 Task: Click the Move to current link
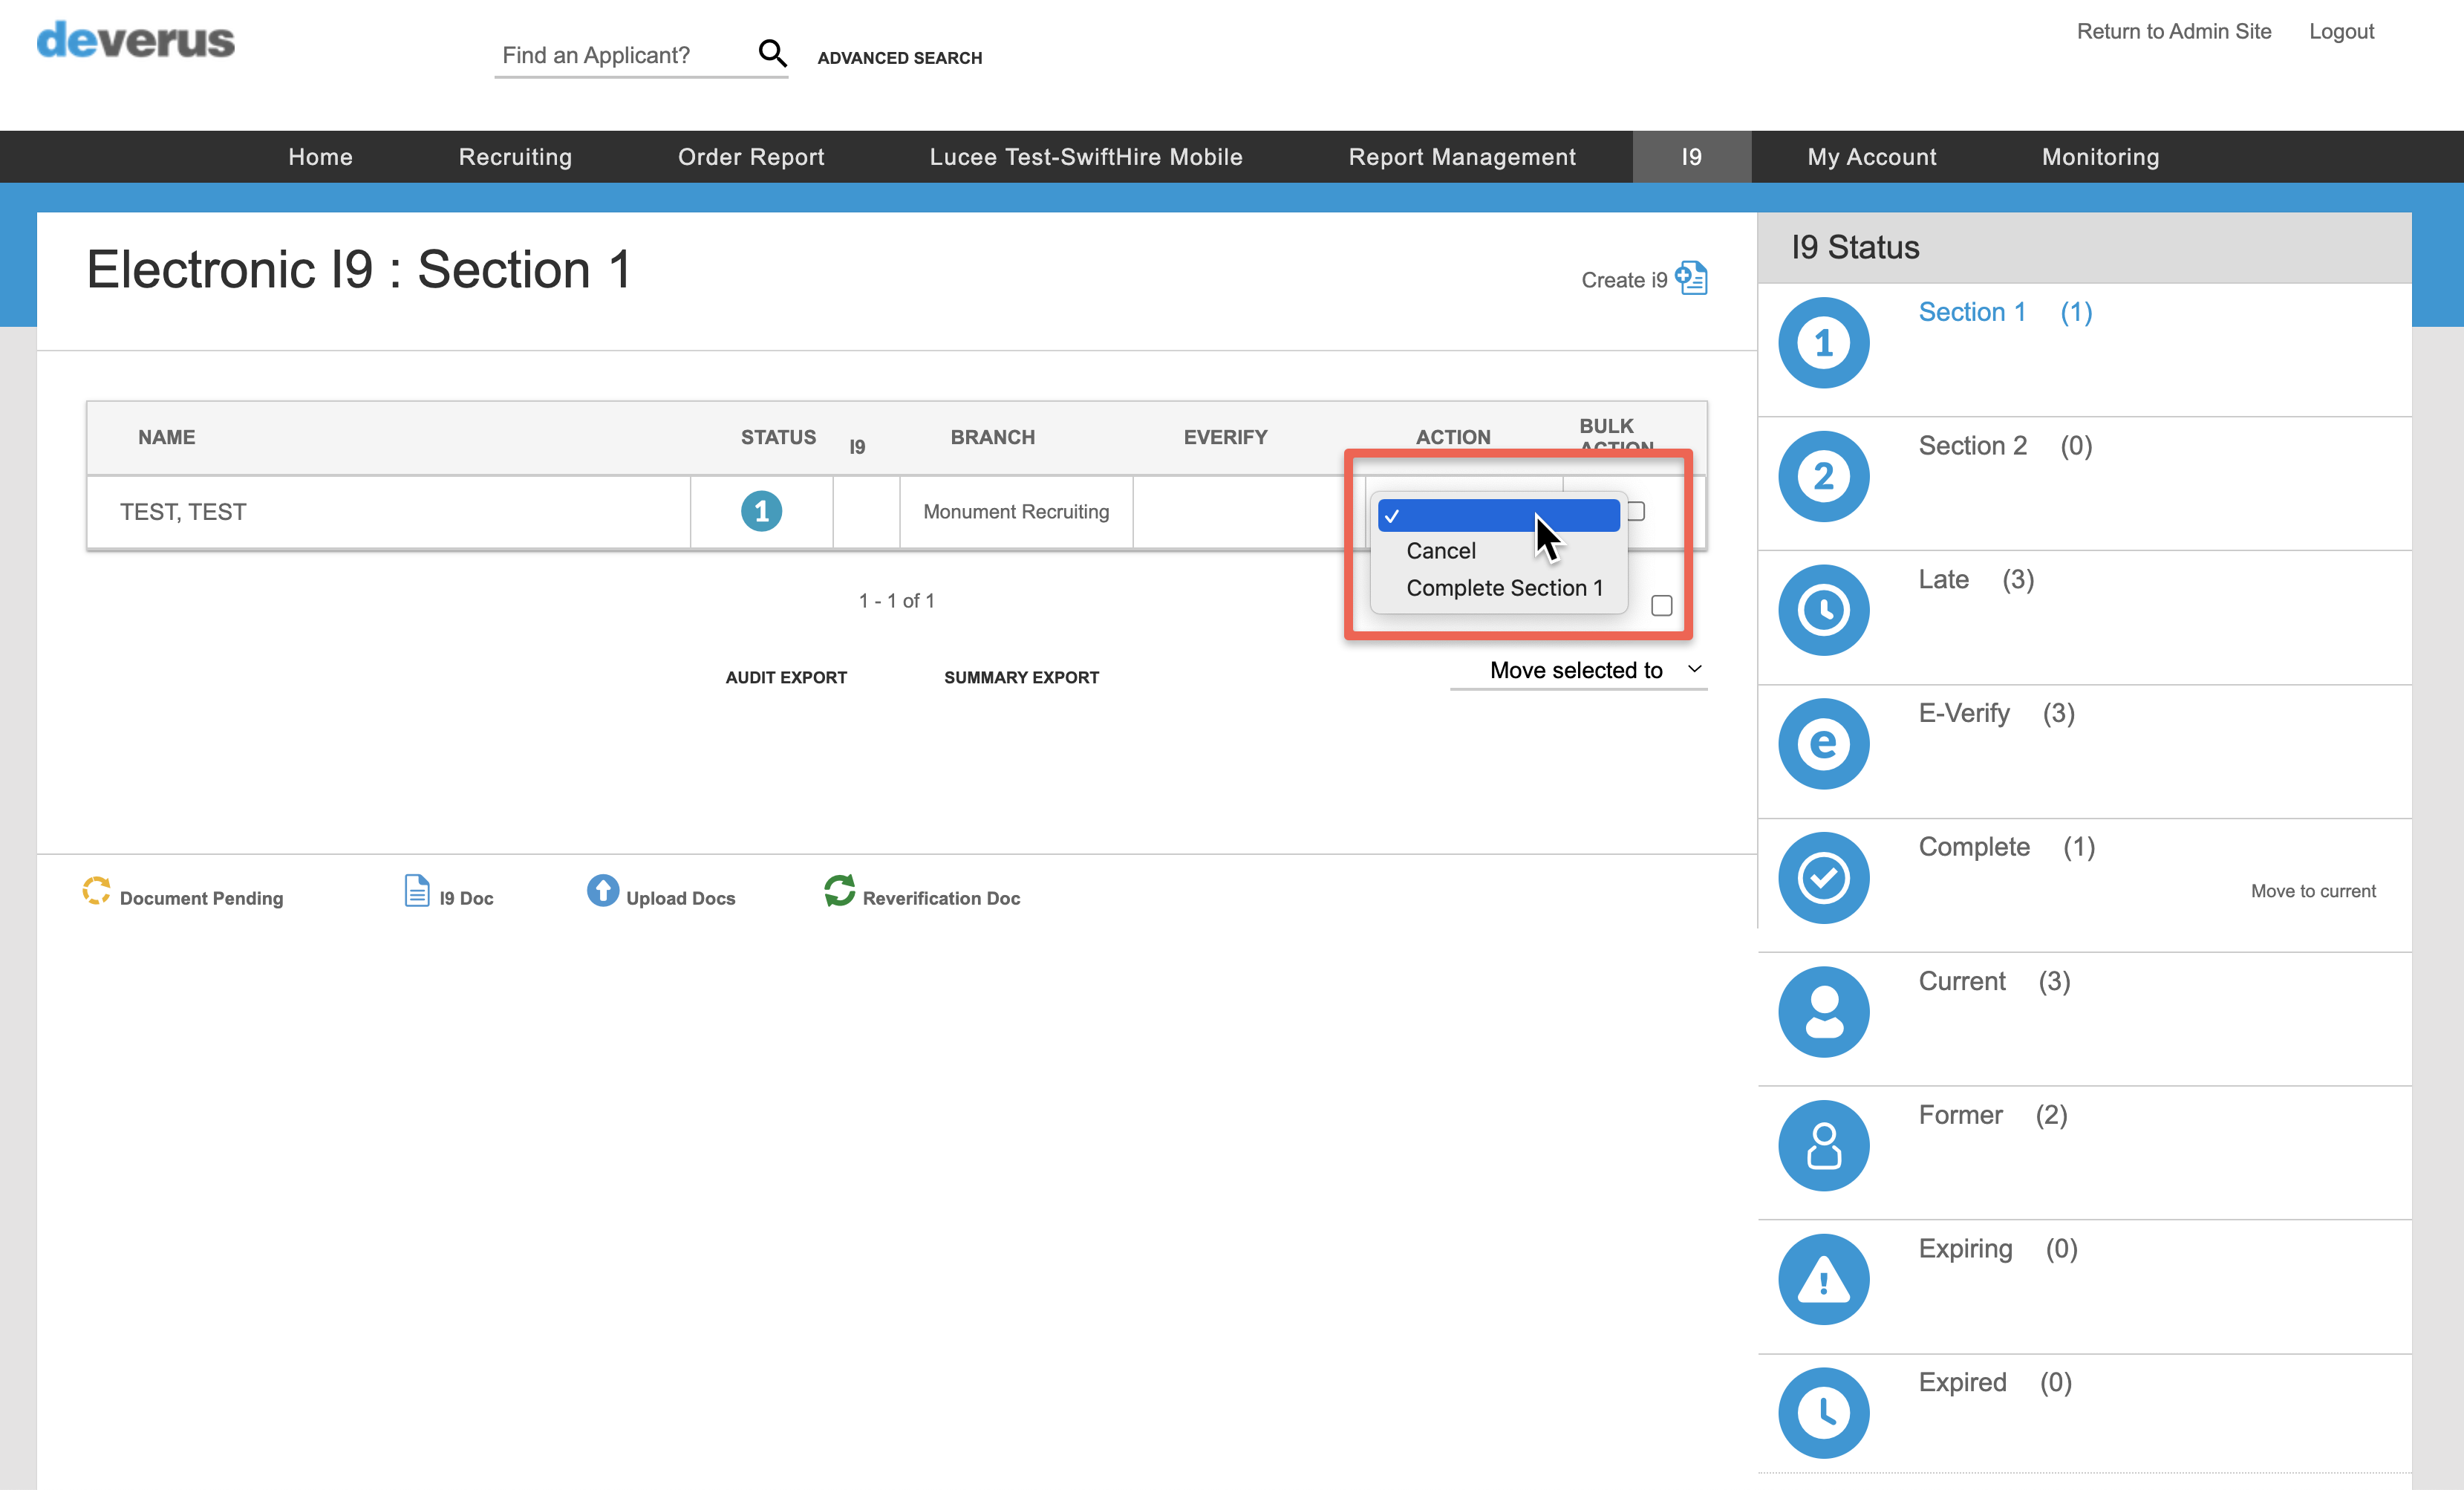point(2313,891)
